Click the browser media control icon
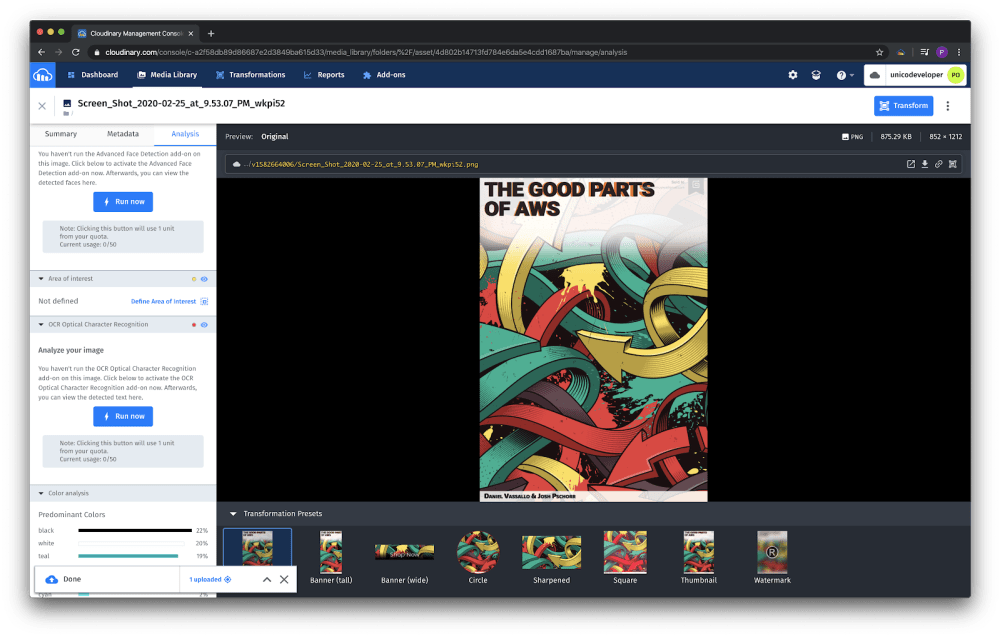 (x=924, y=52)
